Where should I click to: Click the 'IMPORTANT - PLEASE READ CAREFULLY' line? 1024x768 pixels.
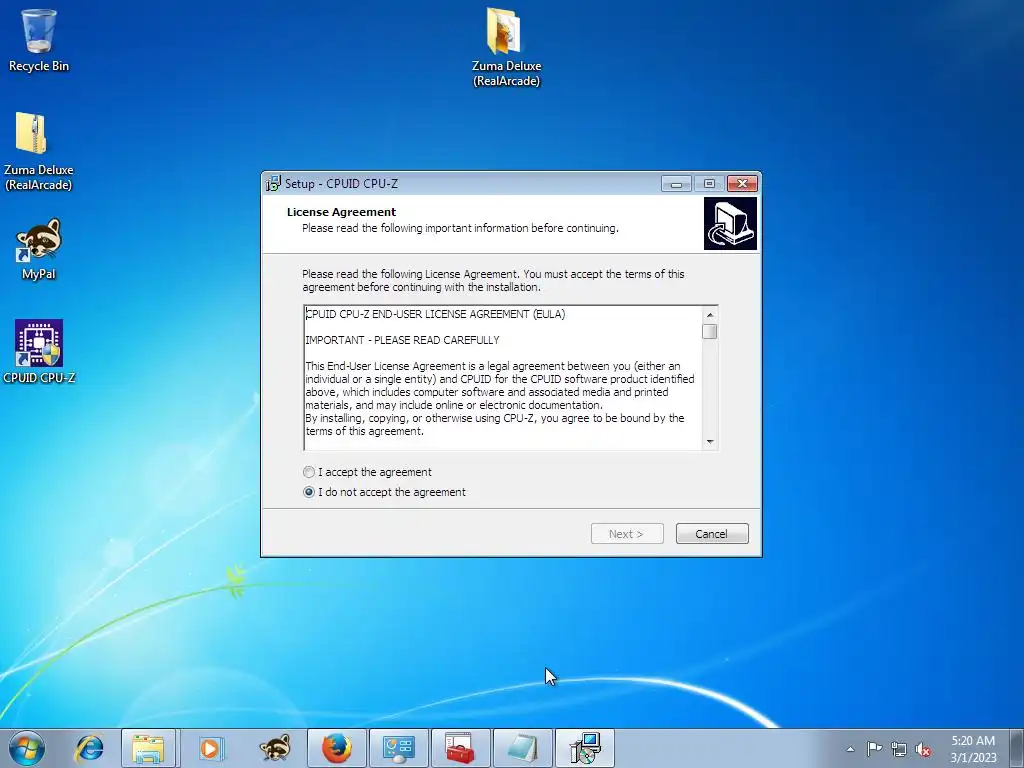tap(402, 340)
